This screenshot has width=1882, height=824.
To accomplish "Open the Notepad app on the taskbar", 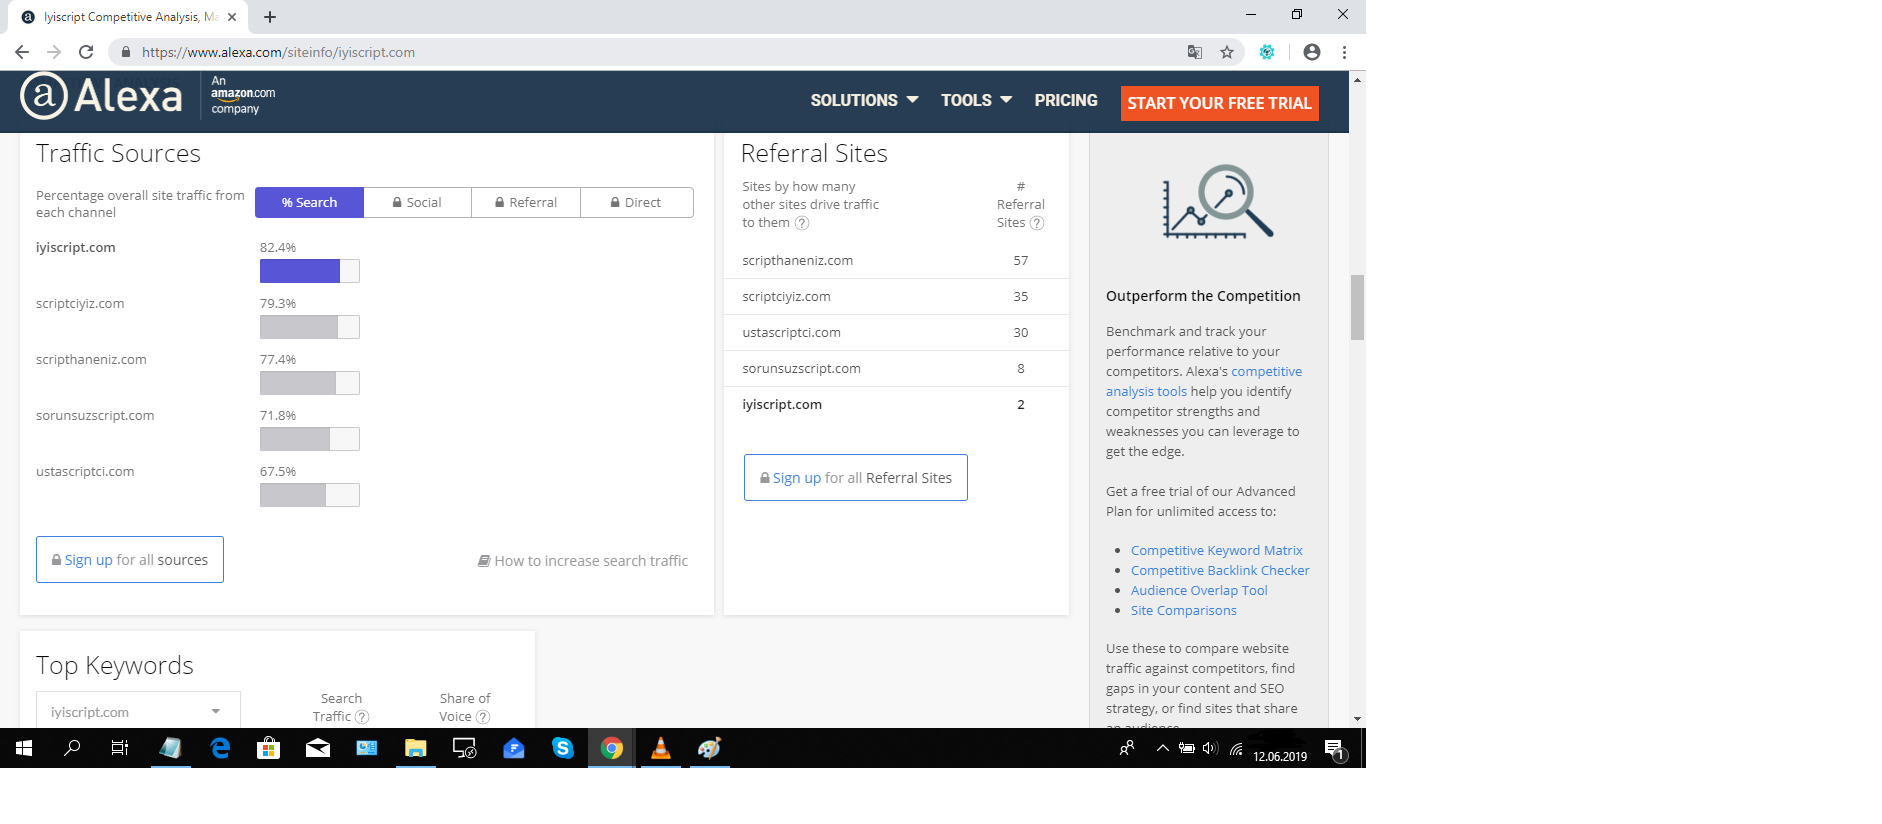I will pyautogui.click(x=171, y=748).
